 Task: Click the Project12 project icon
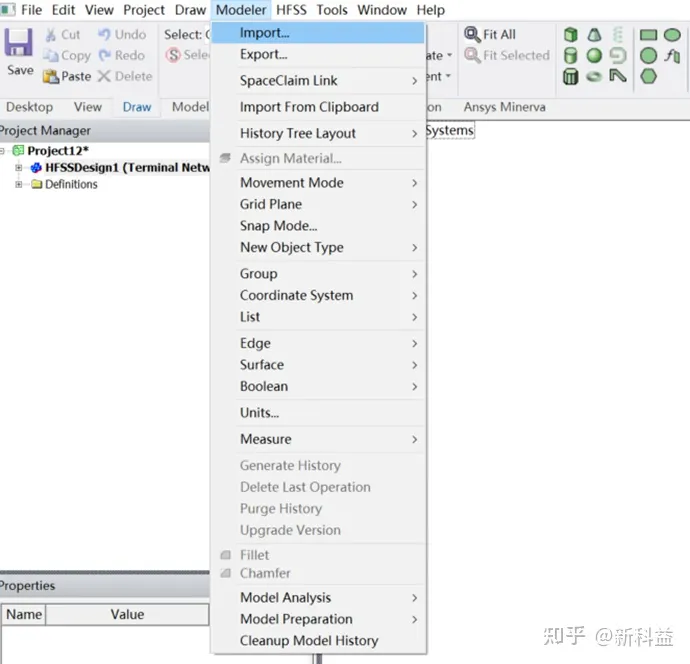18,150
